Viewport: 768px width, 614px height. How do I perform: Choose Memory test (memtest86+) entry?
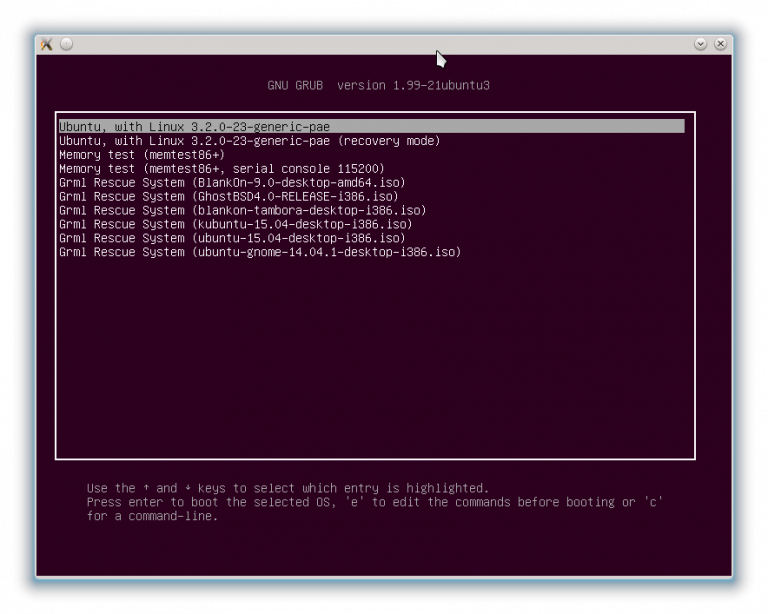point(142,155)
